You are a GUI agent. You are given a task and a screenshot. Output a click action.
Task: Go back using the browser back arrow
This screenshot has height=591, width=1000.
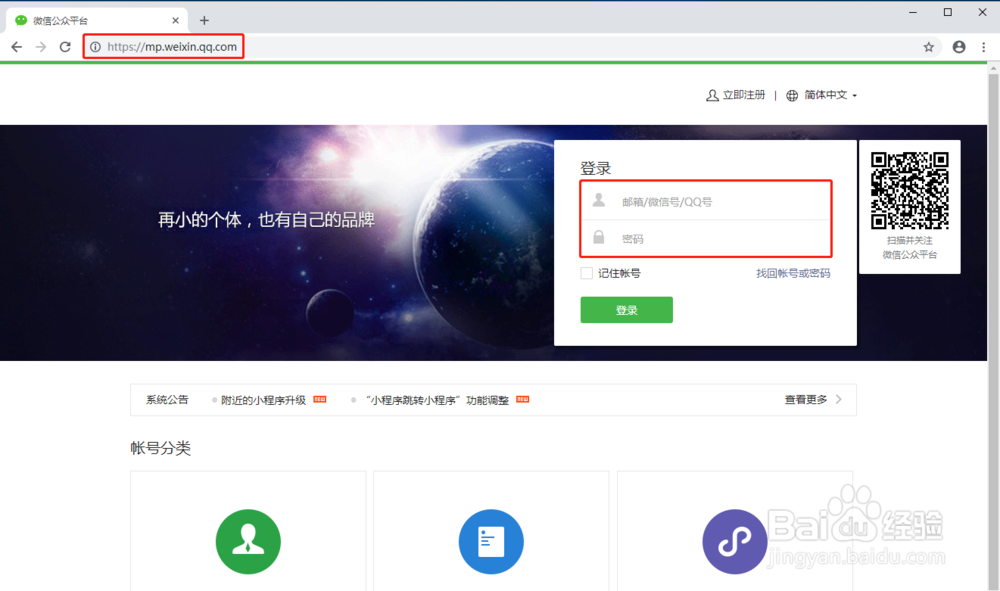click(x=17, y=47)
